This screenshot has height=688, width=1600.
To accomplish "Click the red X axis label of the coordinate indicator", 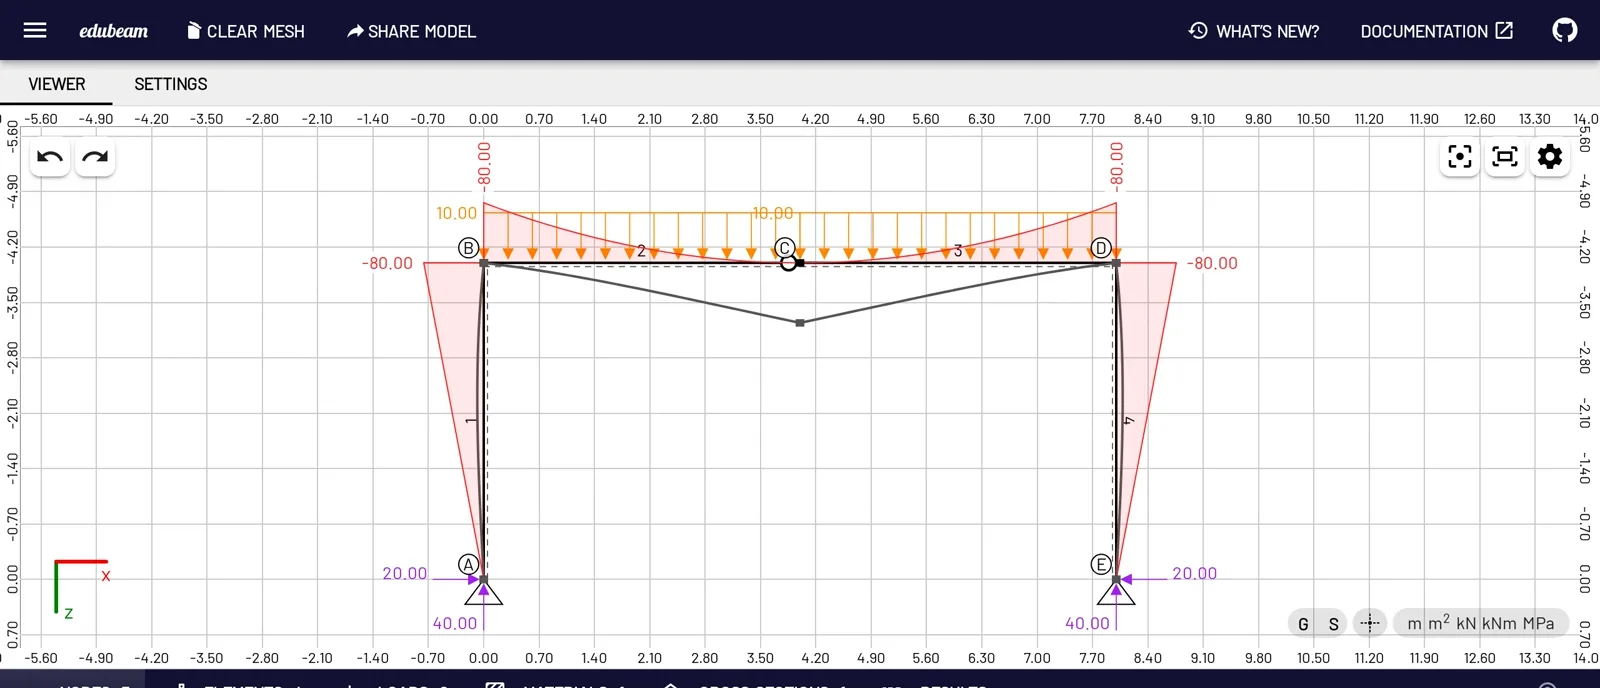I will 105,576.
